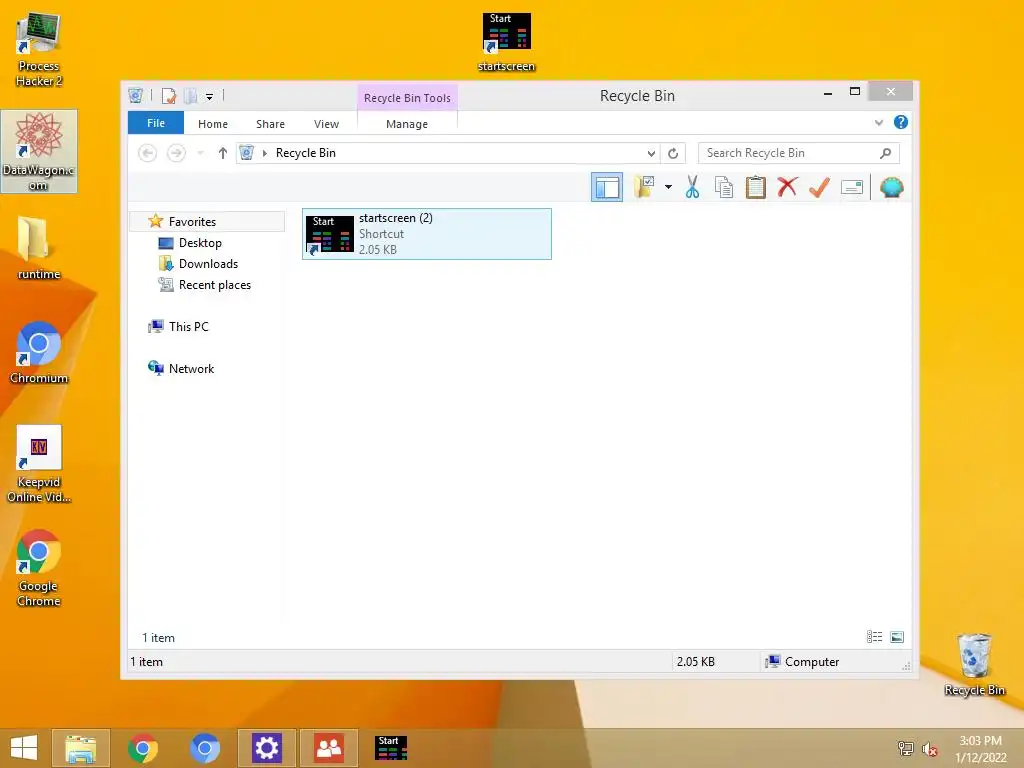The width and height of the screenshot is (1024, 768).
Task: Open Chromium from the taskbar
Action: point(204,748)
